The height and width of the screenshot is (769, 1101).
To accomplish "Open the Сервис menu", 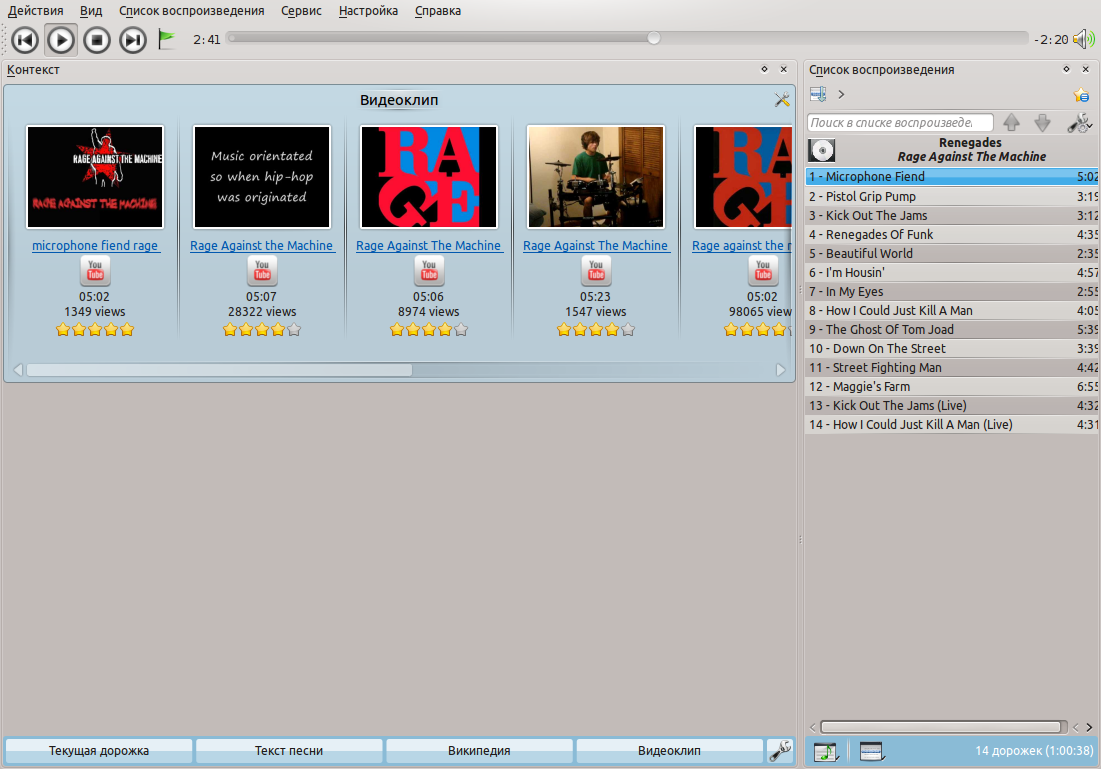I will click(x=301, y=11).
